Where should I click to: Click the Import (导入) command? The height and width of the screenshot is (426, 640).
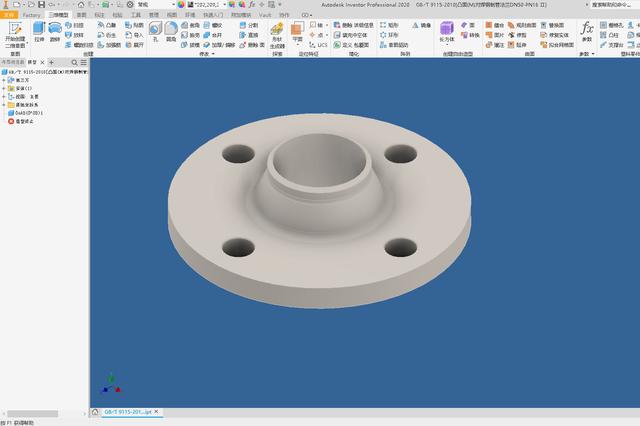(134, 35)
